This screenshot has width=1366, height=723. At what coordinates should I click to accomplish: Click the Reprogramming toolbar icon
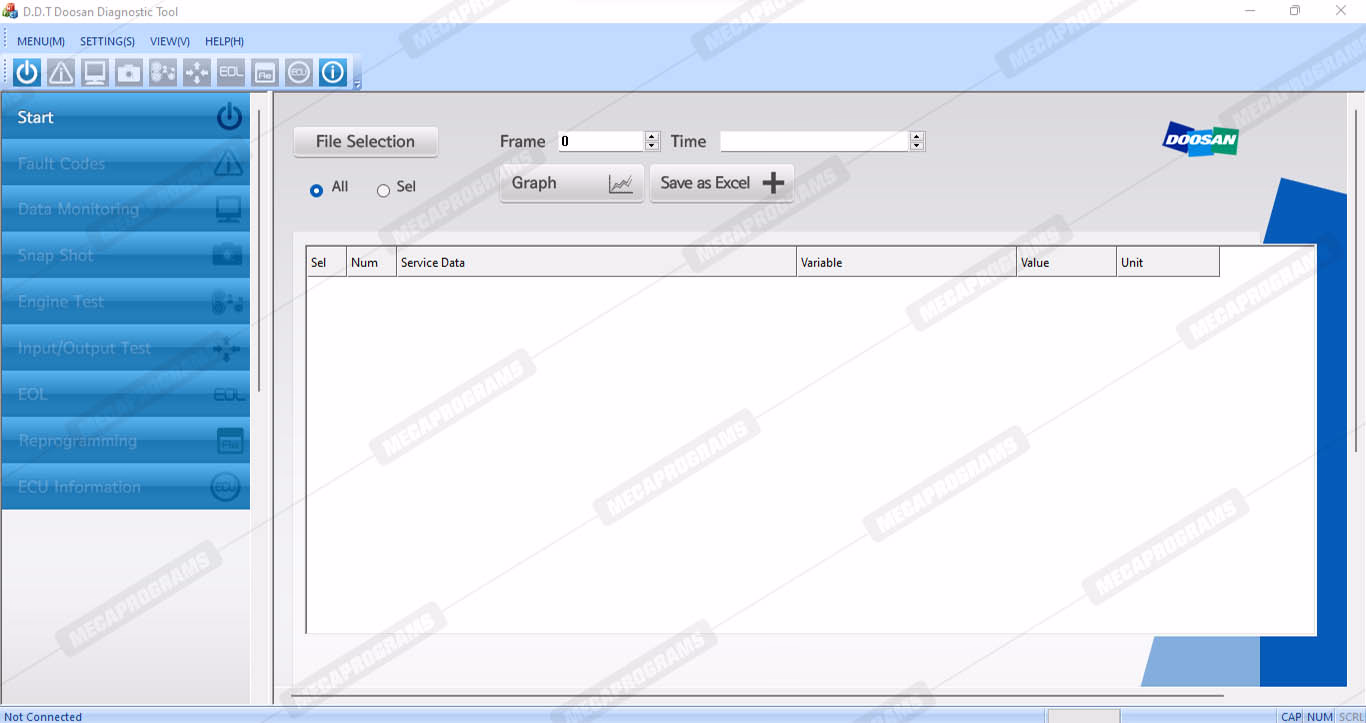(x=265, y=72)
